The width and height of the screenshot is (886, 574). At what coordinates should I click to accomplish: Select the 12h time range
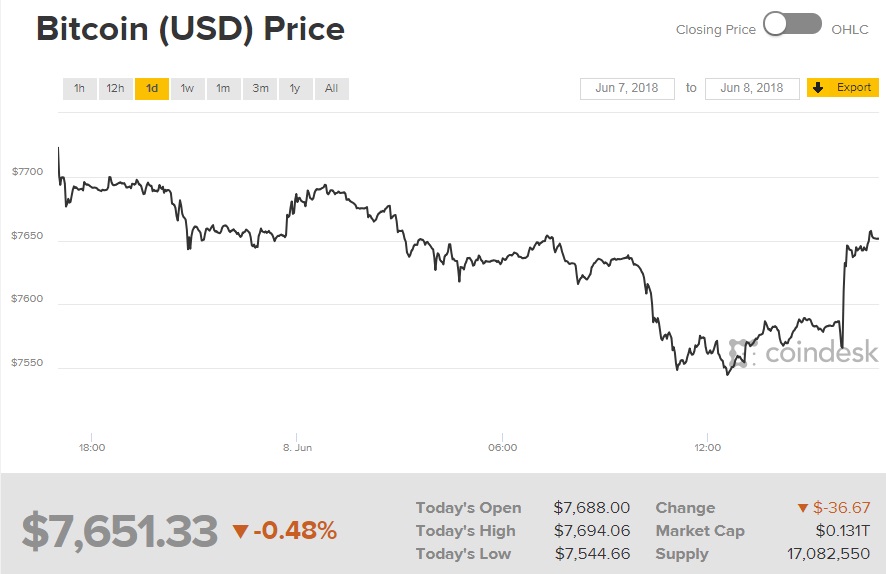pyautogui.click(x=115, y=88)
